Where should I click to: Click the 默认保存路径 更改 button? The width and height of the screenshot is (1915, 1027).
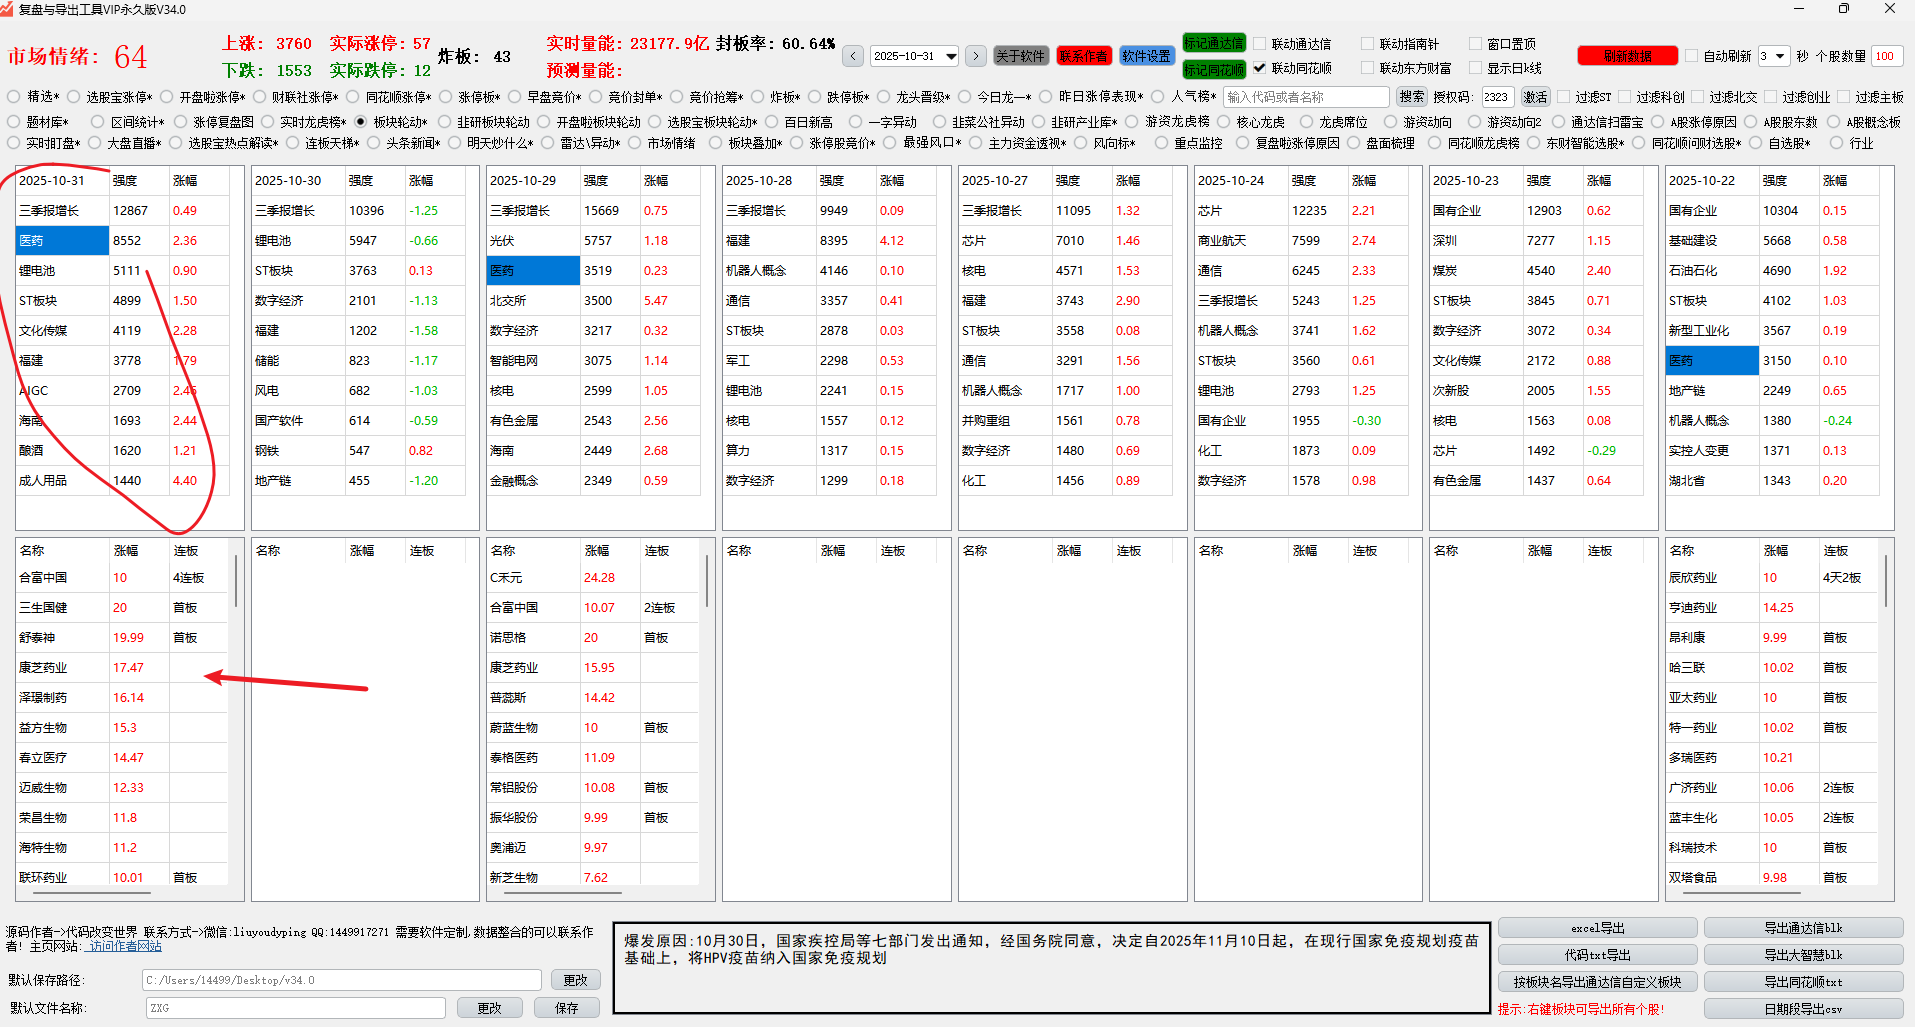575,980
